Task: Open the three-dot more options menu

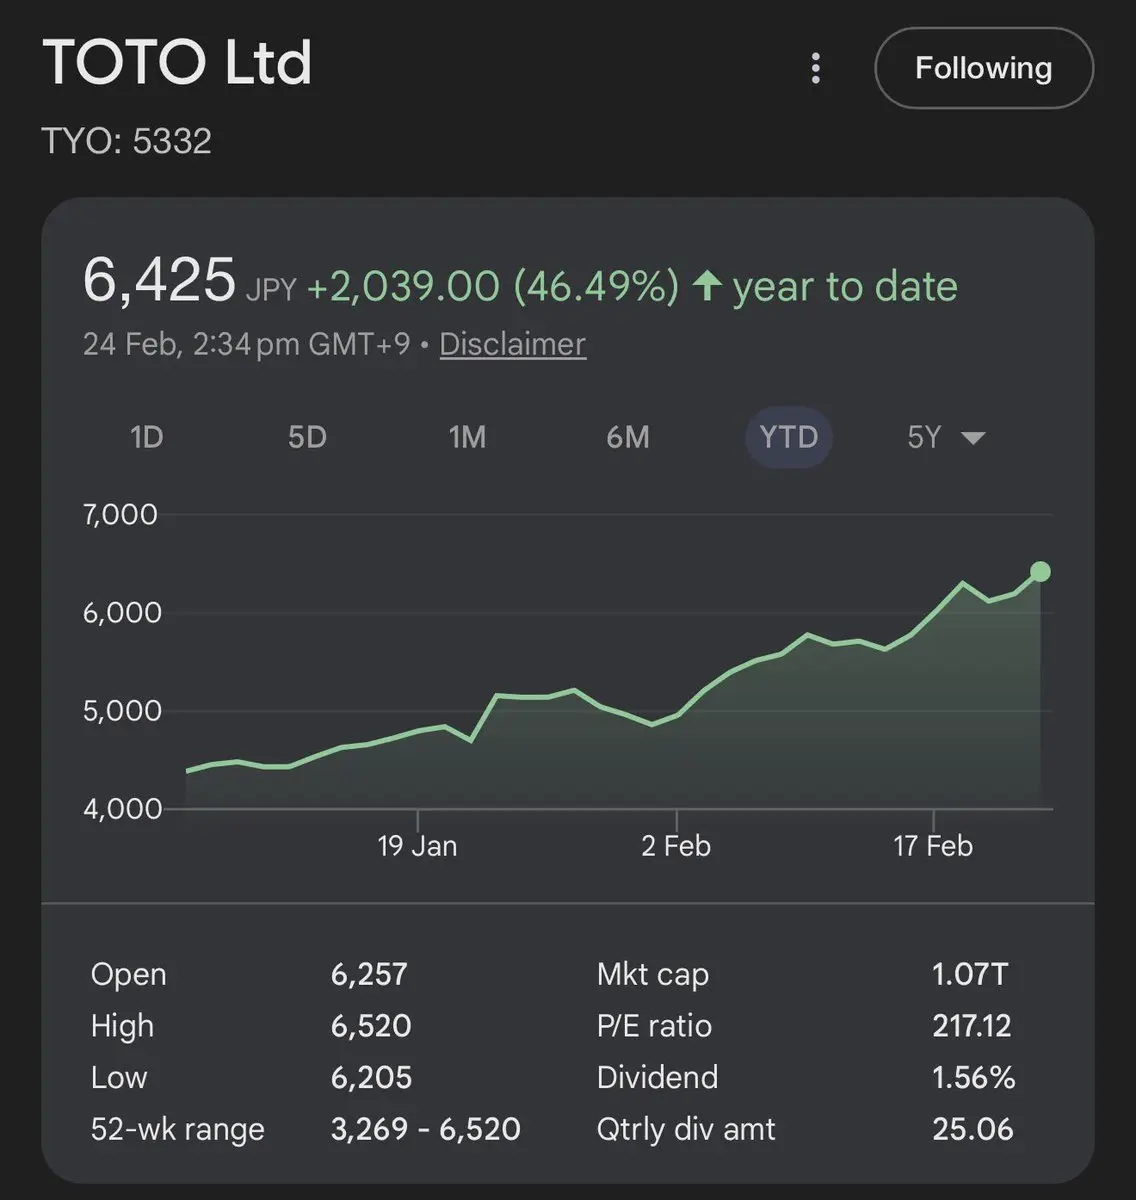Action: pyautogui.click(x=816, y=68)
